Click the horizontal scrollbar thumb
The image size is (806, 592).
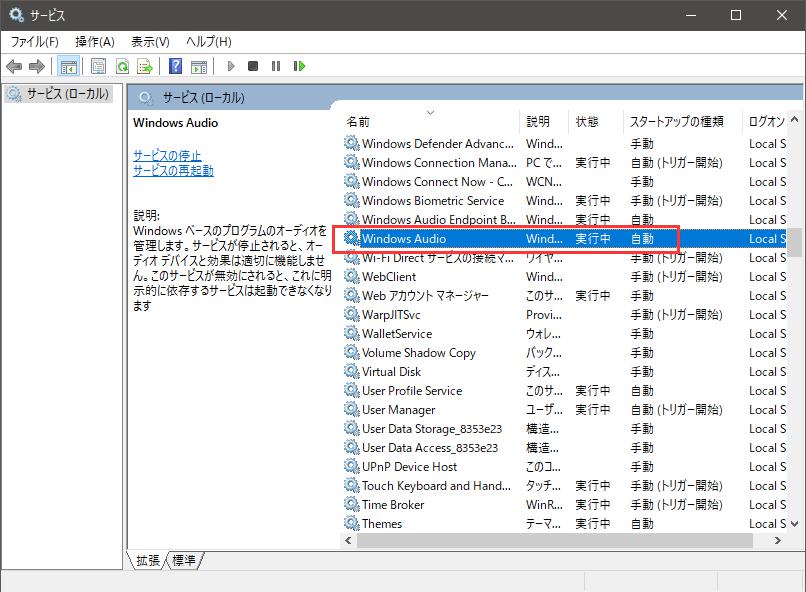tap(555, 540)
